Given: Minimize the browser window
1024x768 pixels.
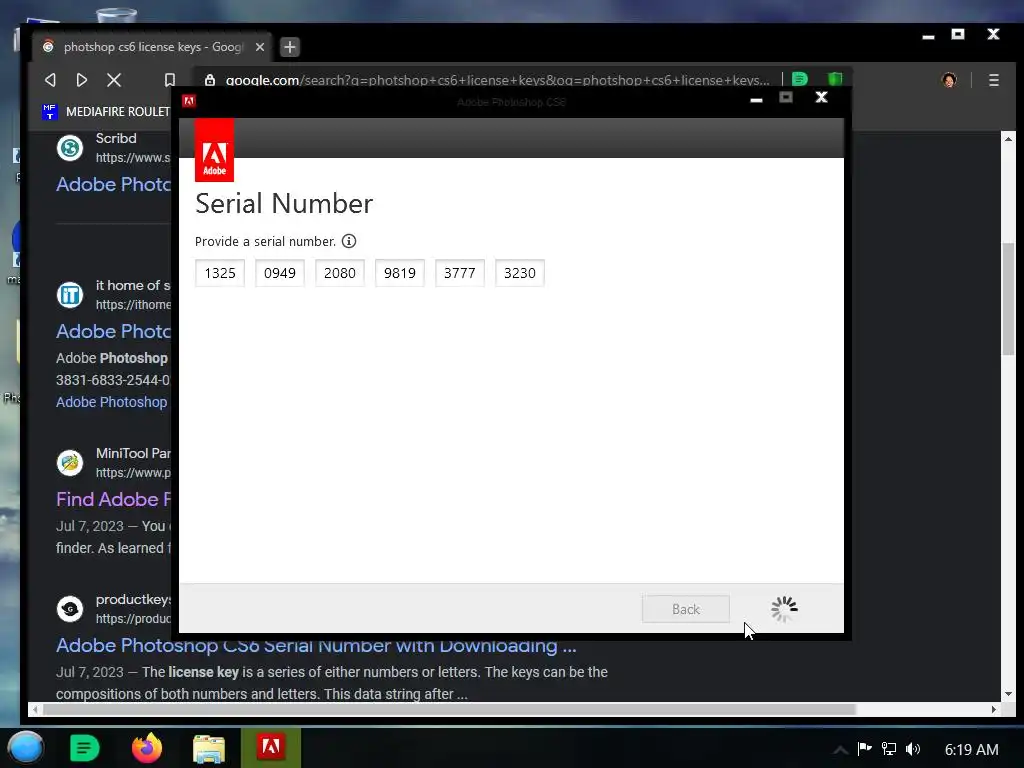Looking at the screenshot, I should [x=928, y=37].
